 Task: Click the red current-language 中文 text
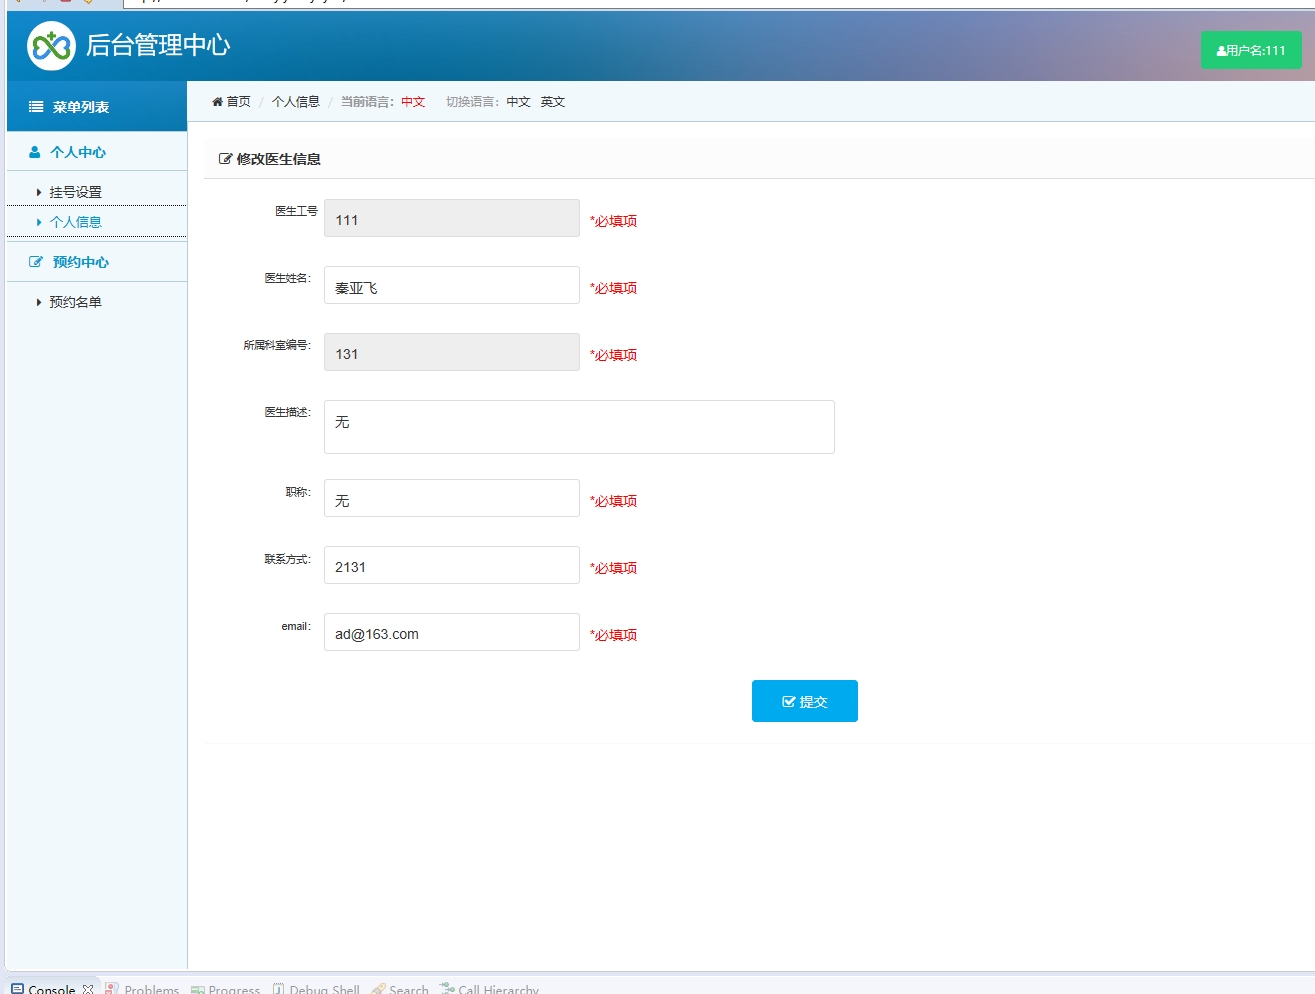[x=413, y=102]
